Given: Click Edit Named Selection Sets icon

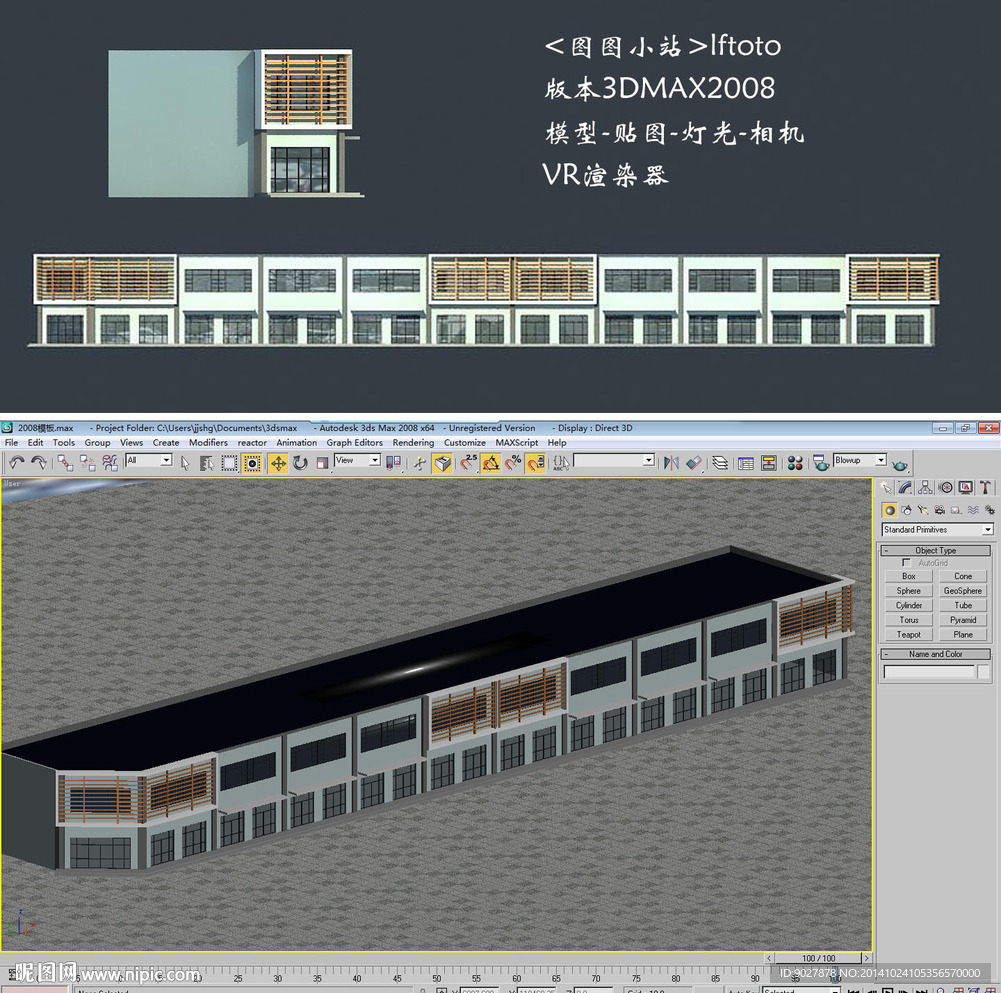Looking at the screenshot, I should click(x=561, y=462).
